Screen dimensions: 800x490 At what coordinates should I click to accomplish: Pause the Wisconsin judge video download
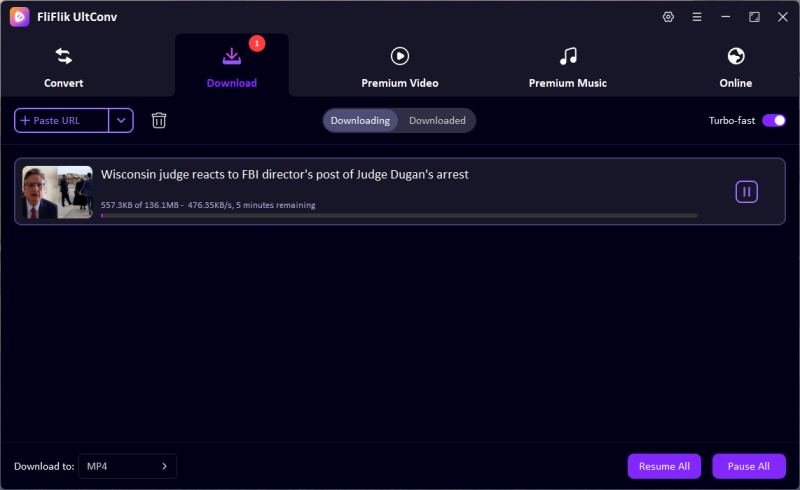(x=746, y=191)
